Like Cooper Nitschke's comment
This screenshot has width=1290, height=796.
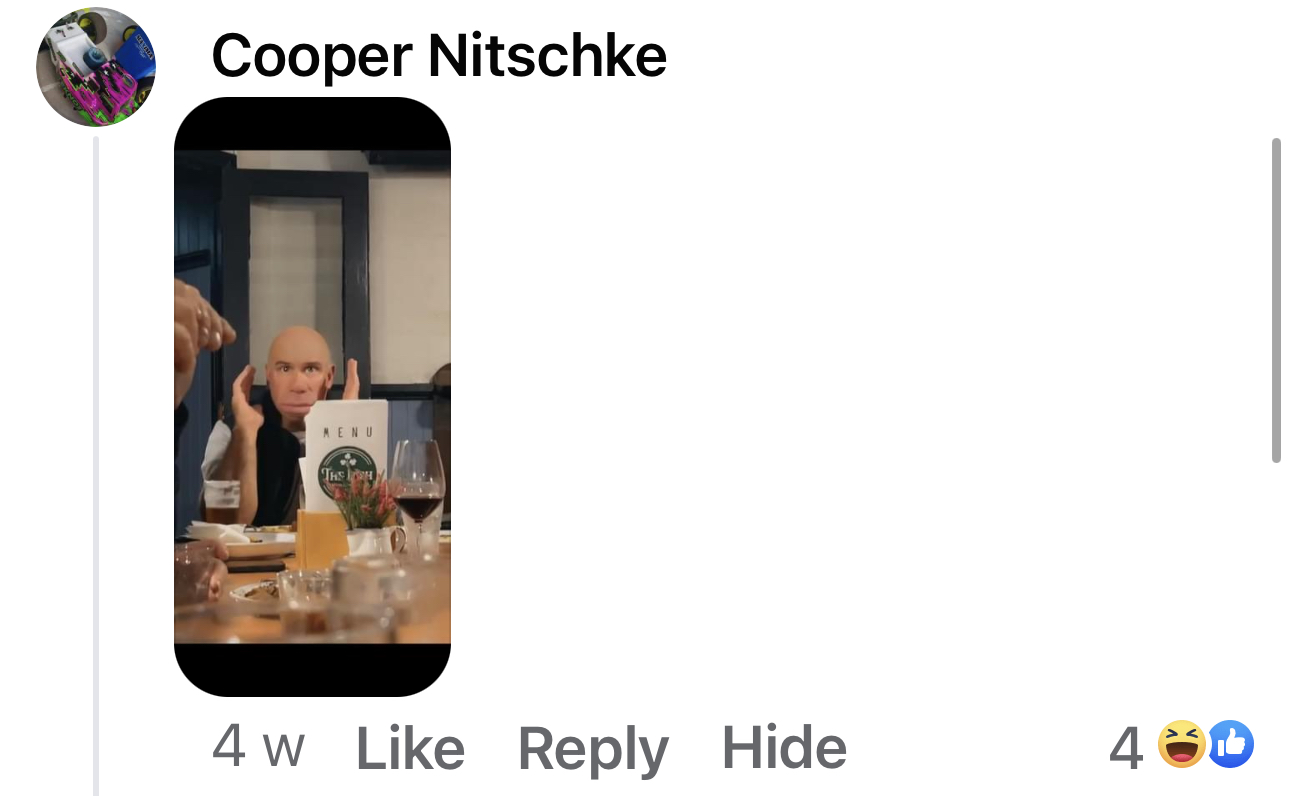coord(410,748)
